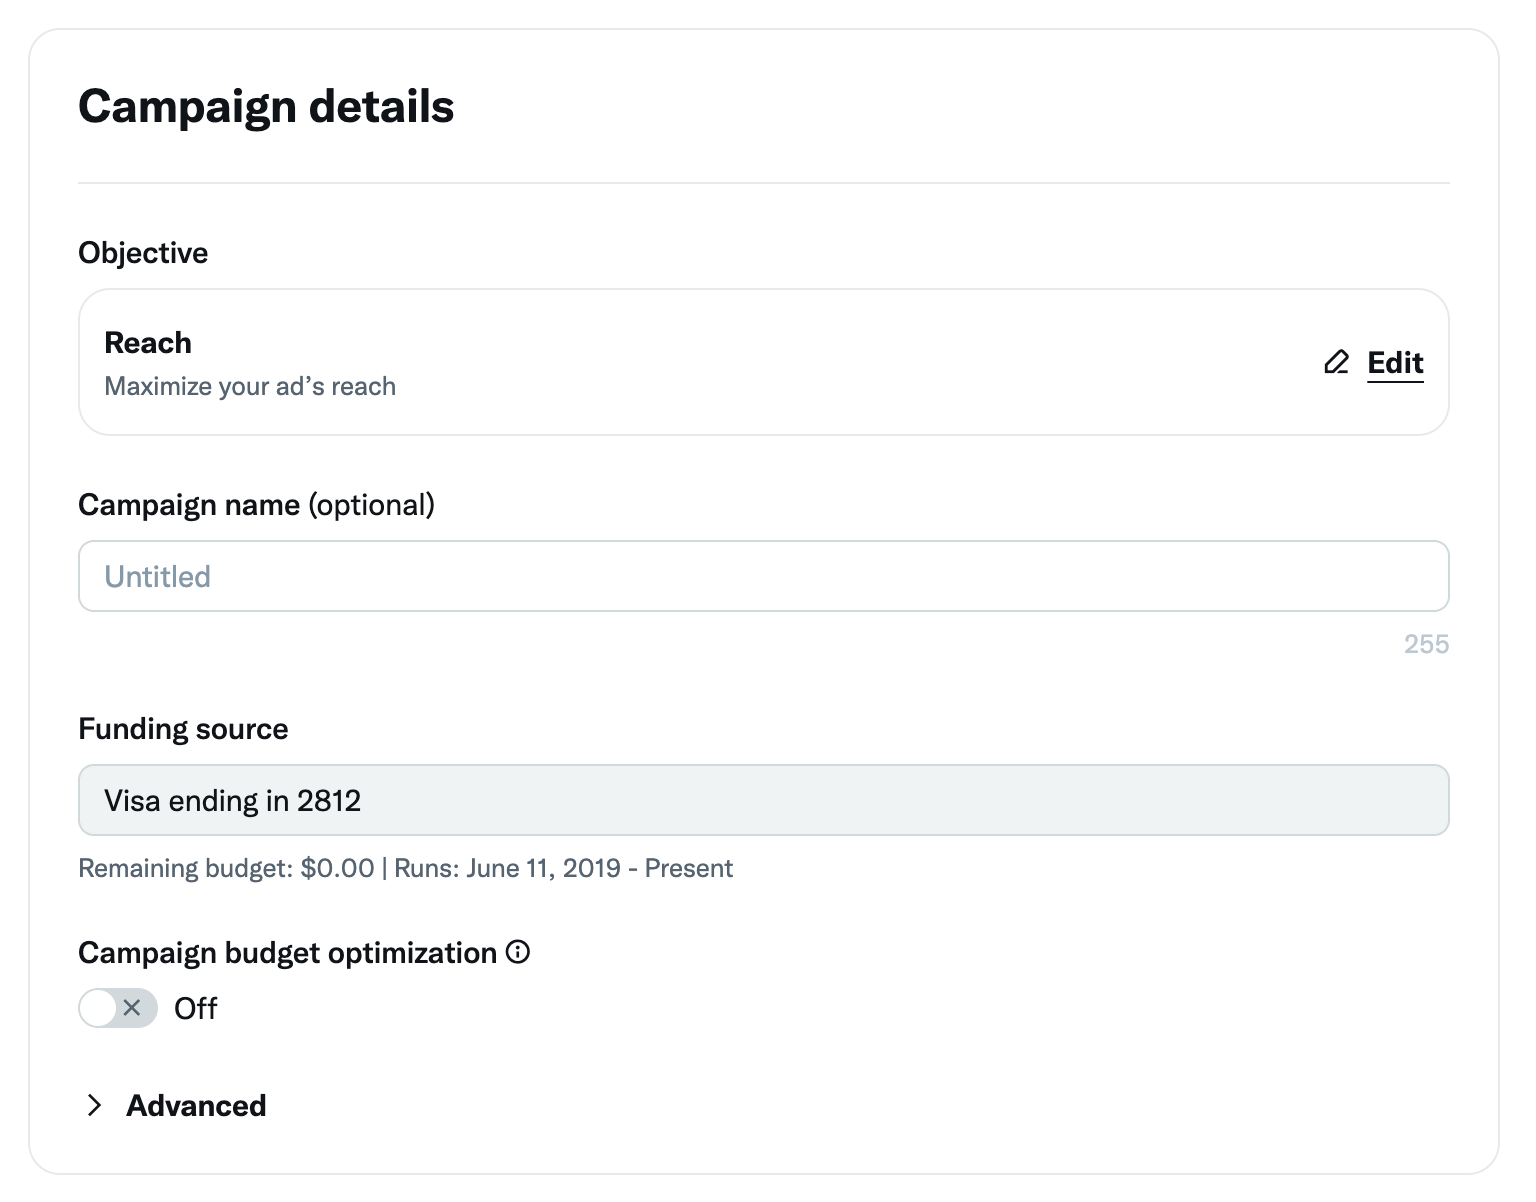The image size is (1536, 1202).
Task: Click the Edit link for the objective
Action: coord(1395,362)
